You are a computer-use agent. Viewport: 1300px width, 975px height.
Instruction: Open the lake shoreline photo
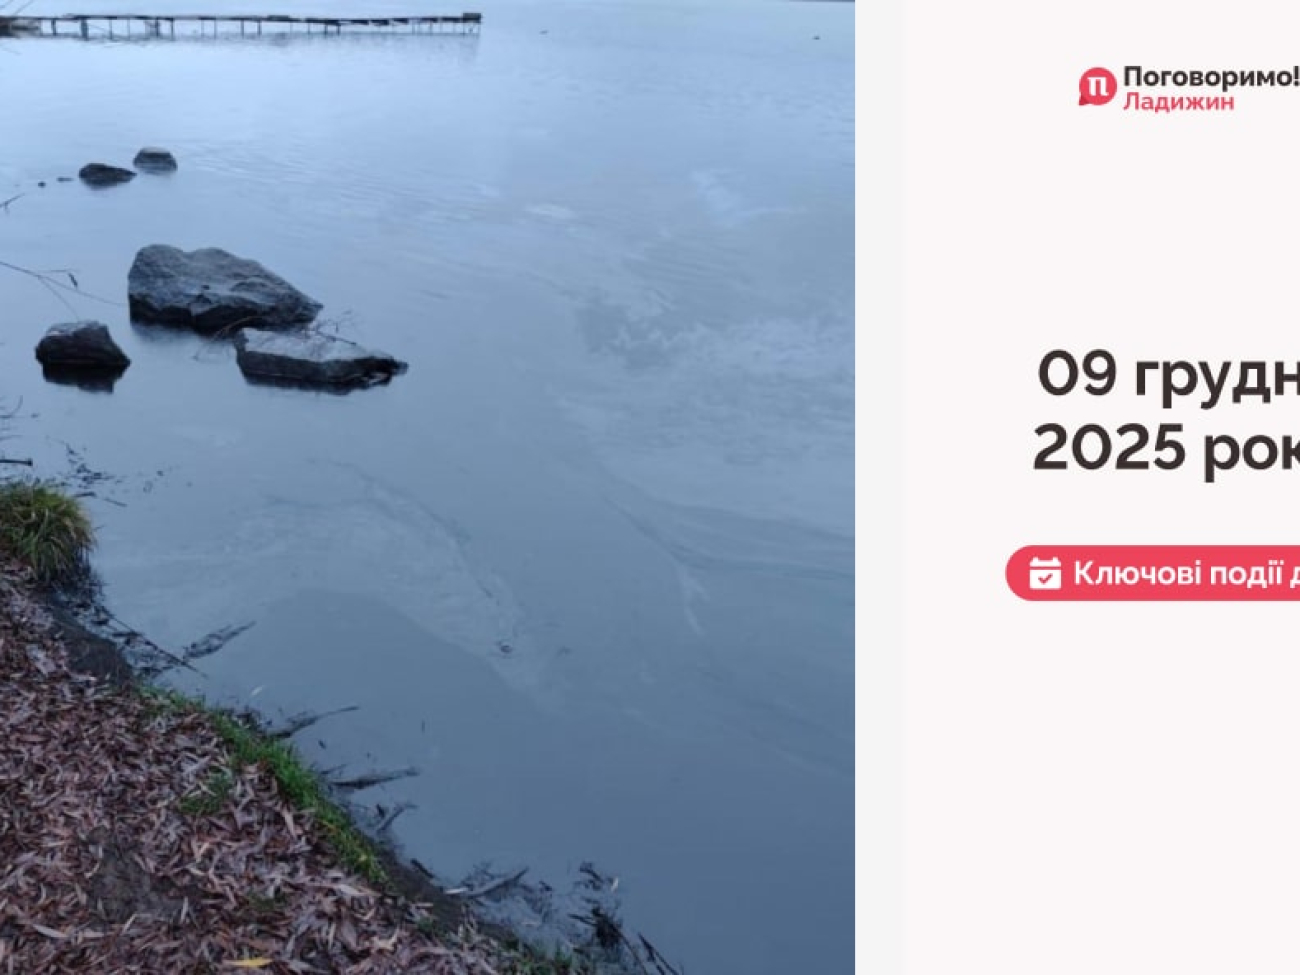(427, 487)
